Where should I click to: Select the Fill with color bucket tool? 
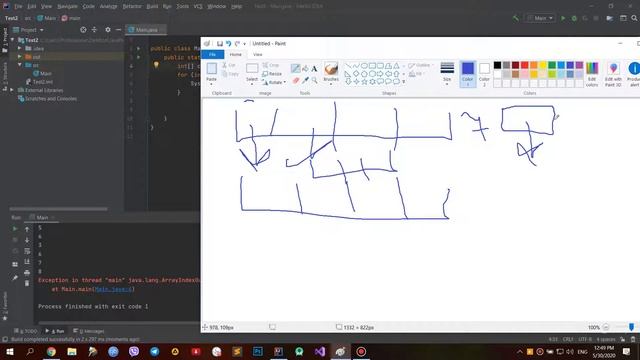coord(305,69)
